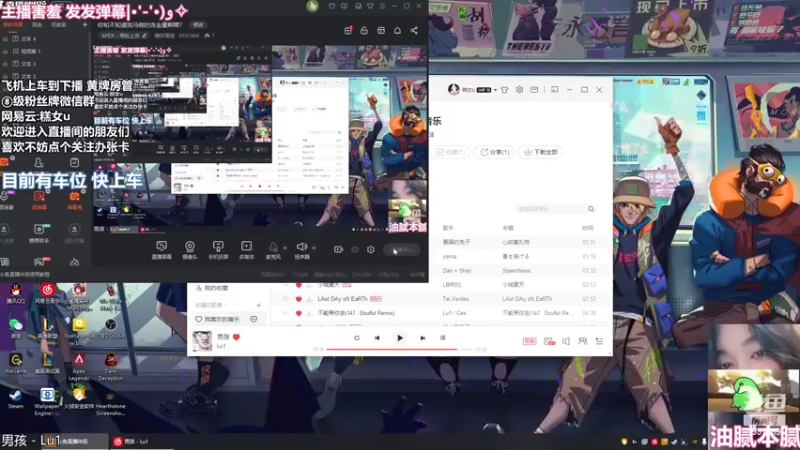The height and width of the screenshot is (450, 800).
Task: Click share icon at streaming app top right
Action: pos(414,31)
